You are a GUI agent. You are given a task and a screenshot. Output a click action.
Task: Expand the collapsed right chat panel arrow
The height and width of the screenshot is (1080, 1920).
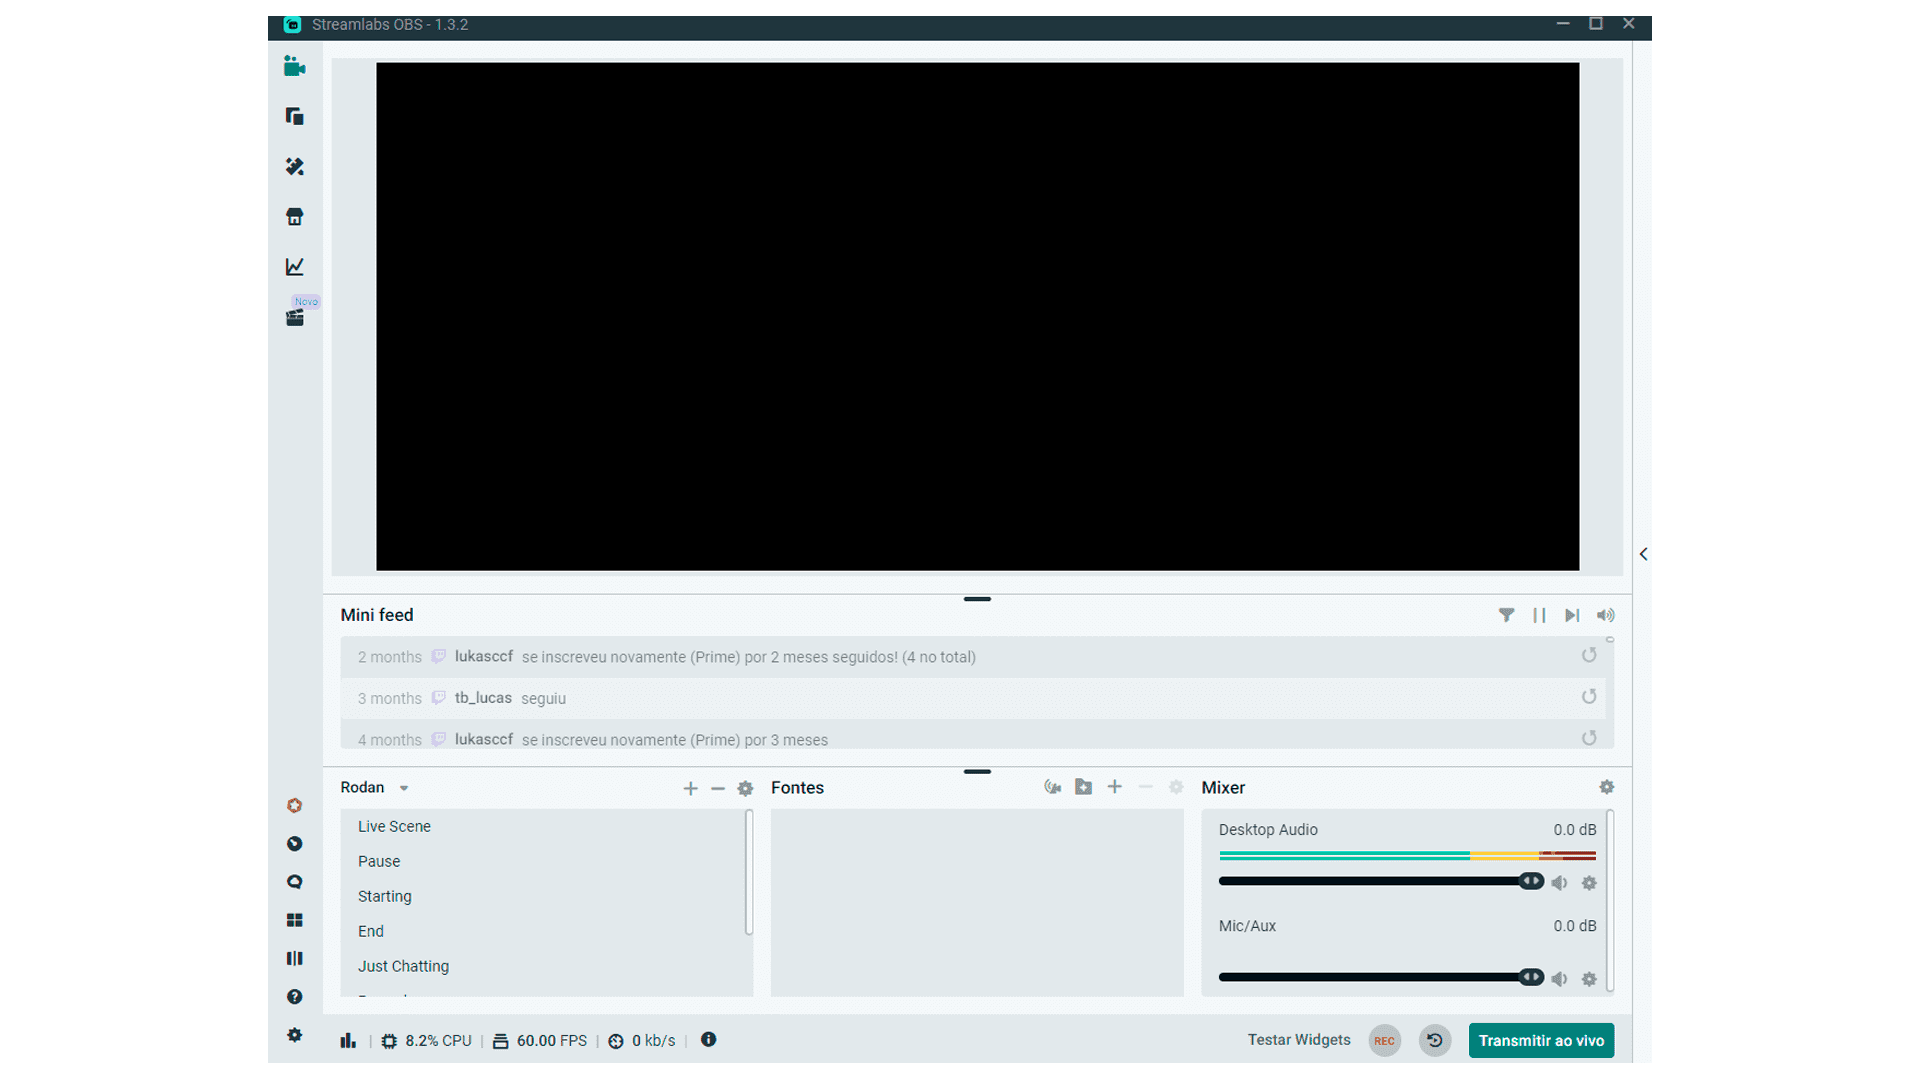click(1643, 554)
